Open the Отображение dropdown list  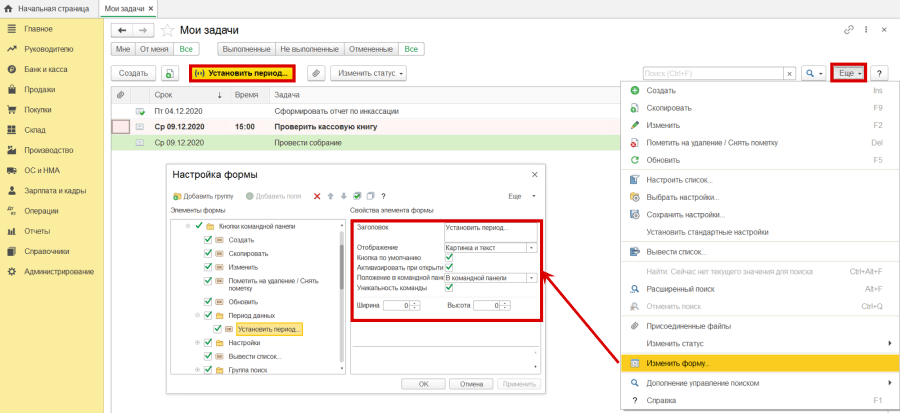coord(532,247)
